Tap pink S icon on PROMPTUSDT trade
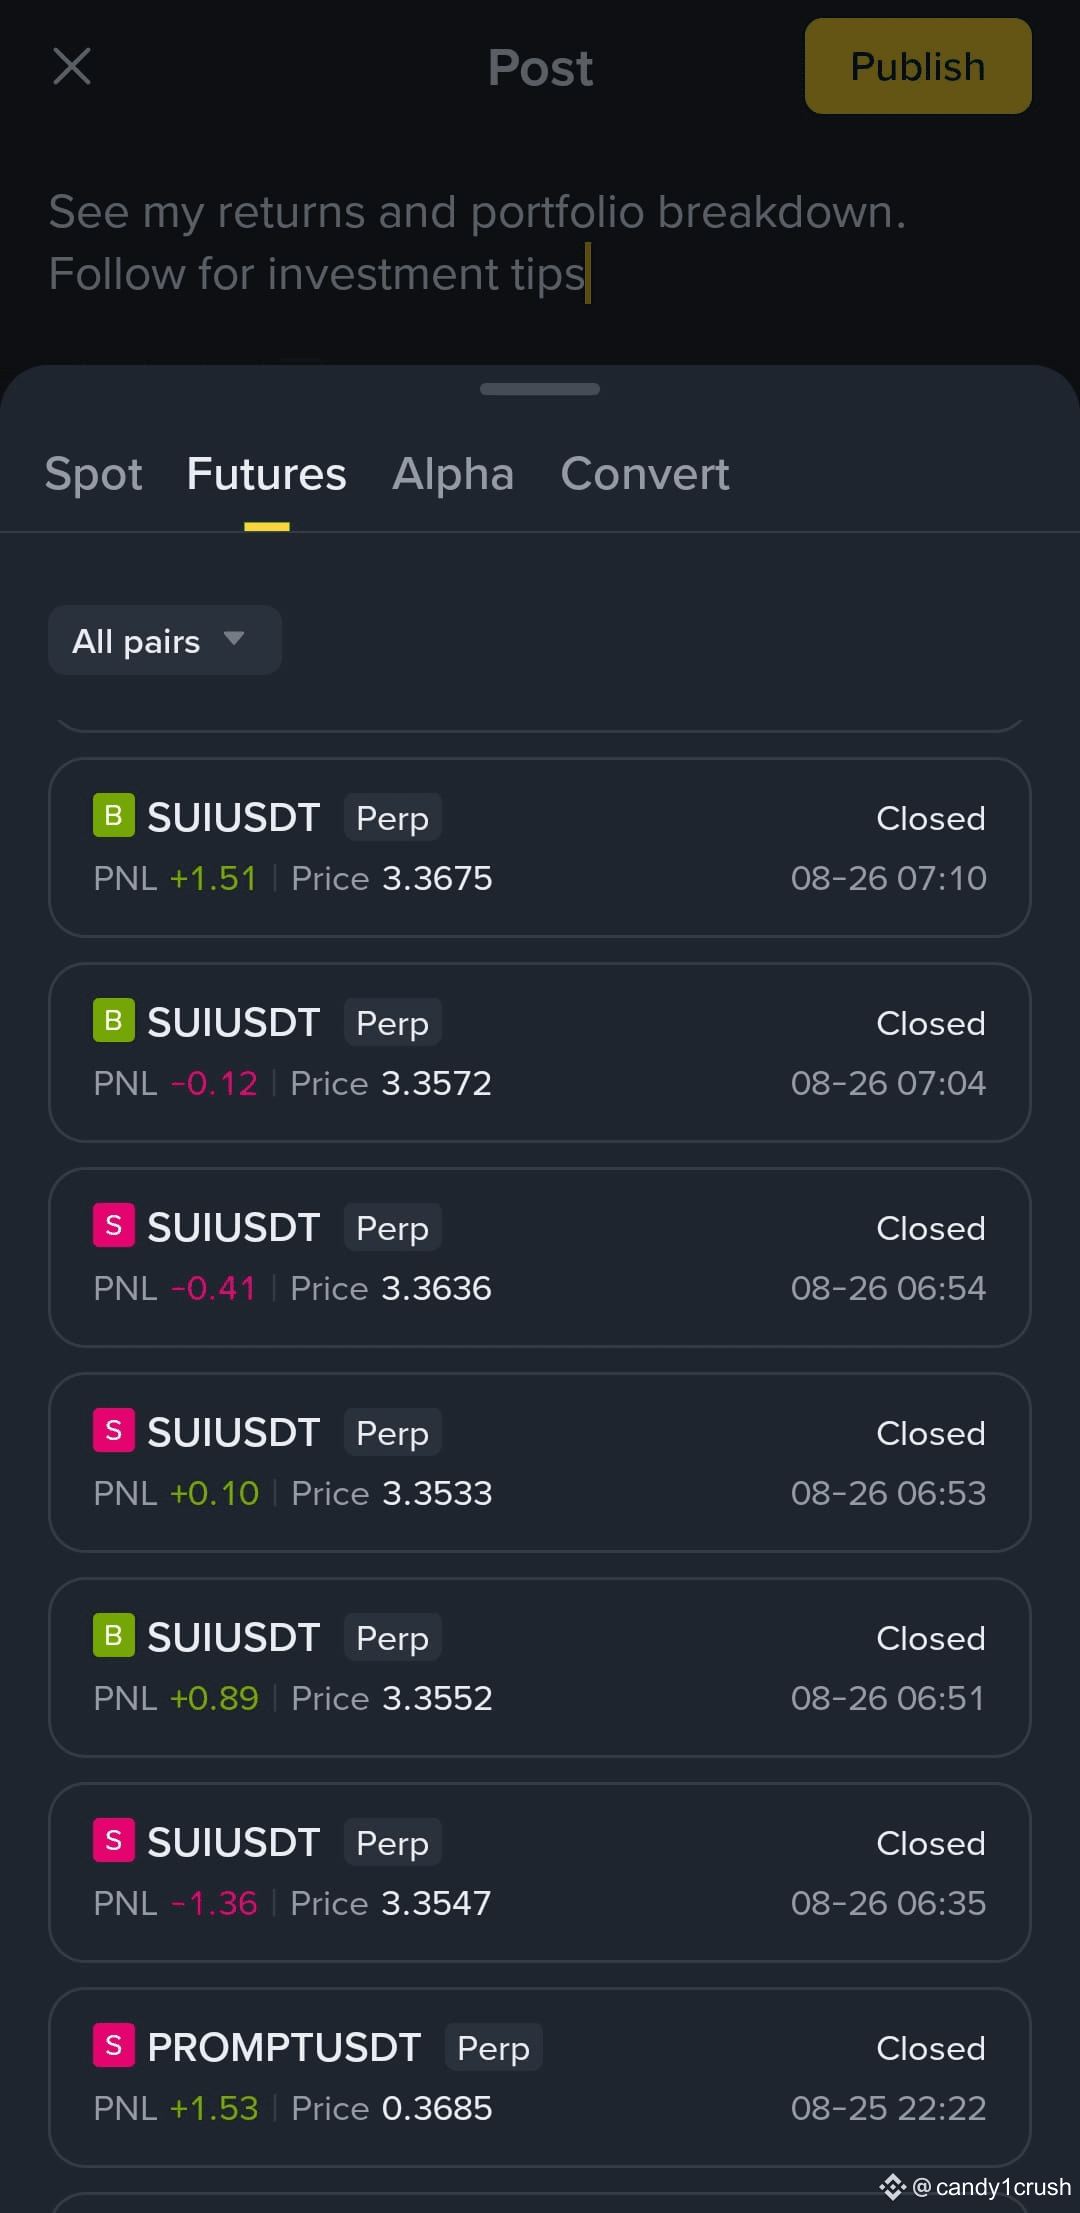 pos(114,2046)
